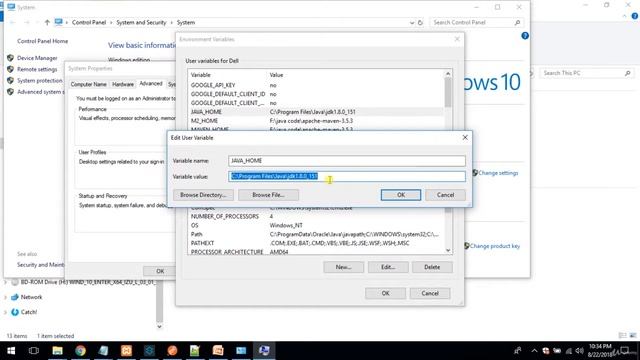The width and height of the screenshot is (640, 360).
Task: Click the Variable value input field
Action: click(347, 176)
